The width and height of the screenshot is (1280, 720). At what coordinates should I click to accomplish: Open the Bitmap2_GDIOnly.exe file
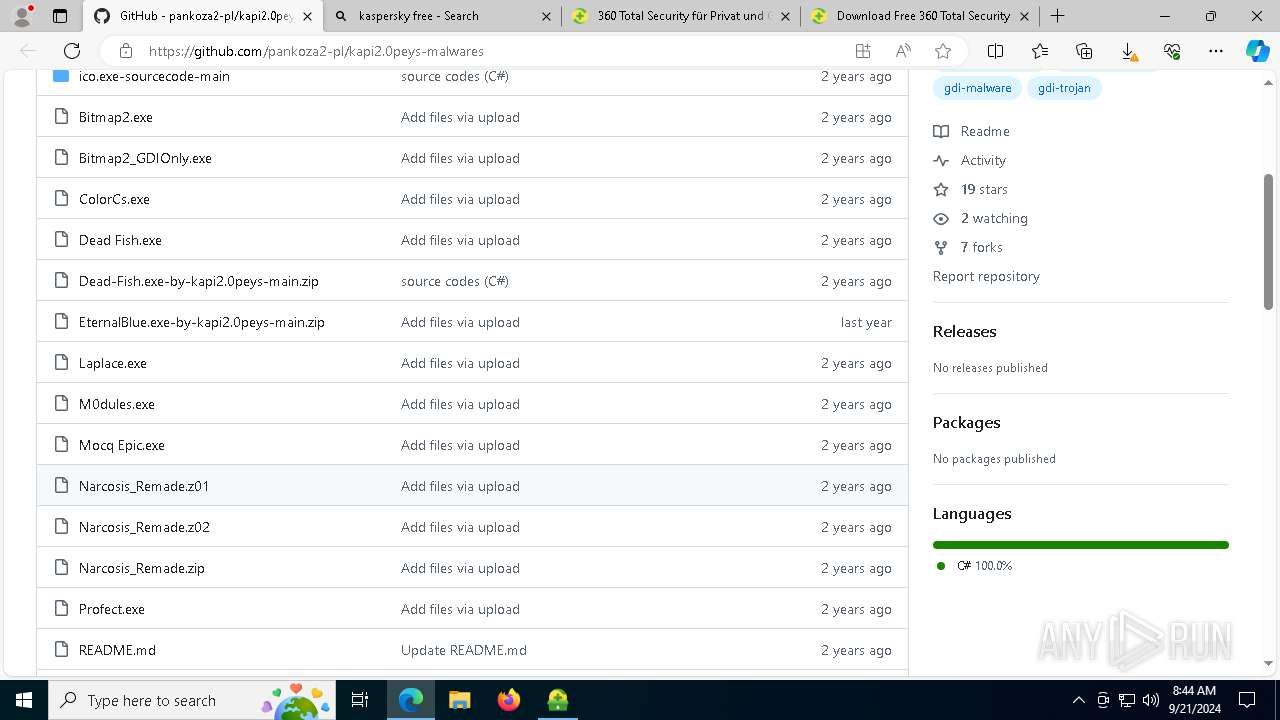click(x=145, y=158)
